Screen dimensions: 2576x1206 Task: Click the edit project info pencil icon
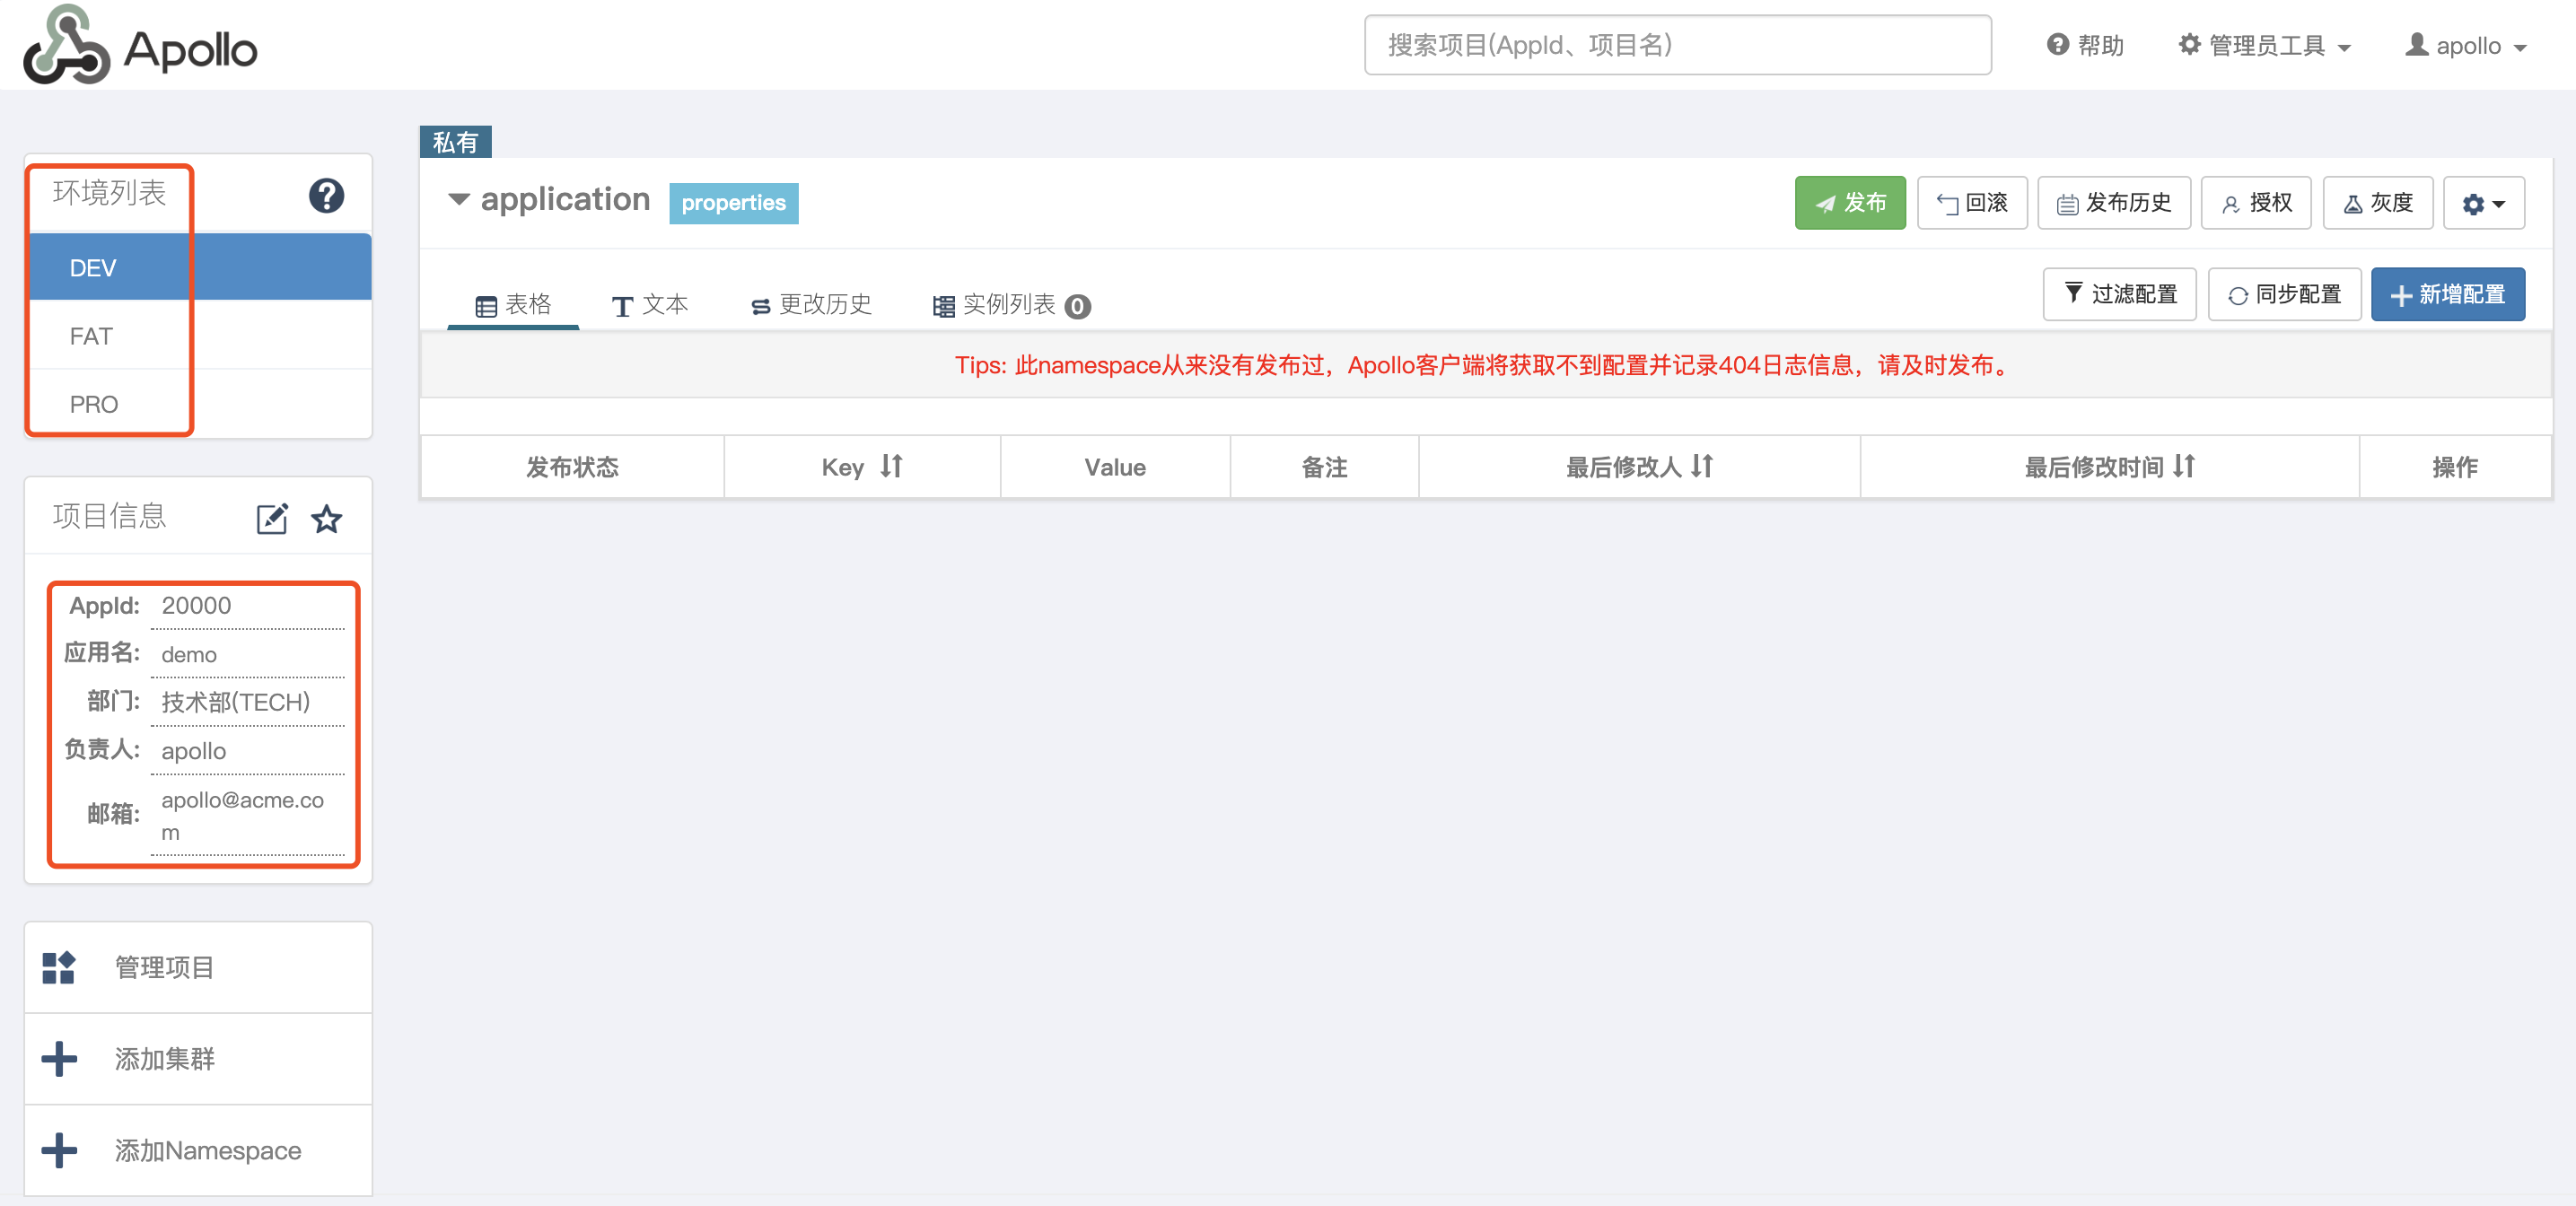point(272,518)
